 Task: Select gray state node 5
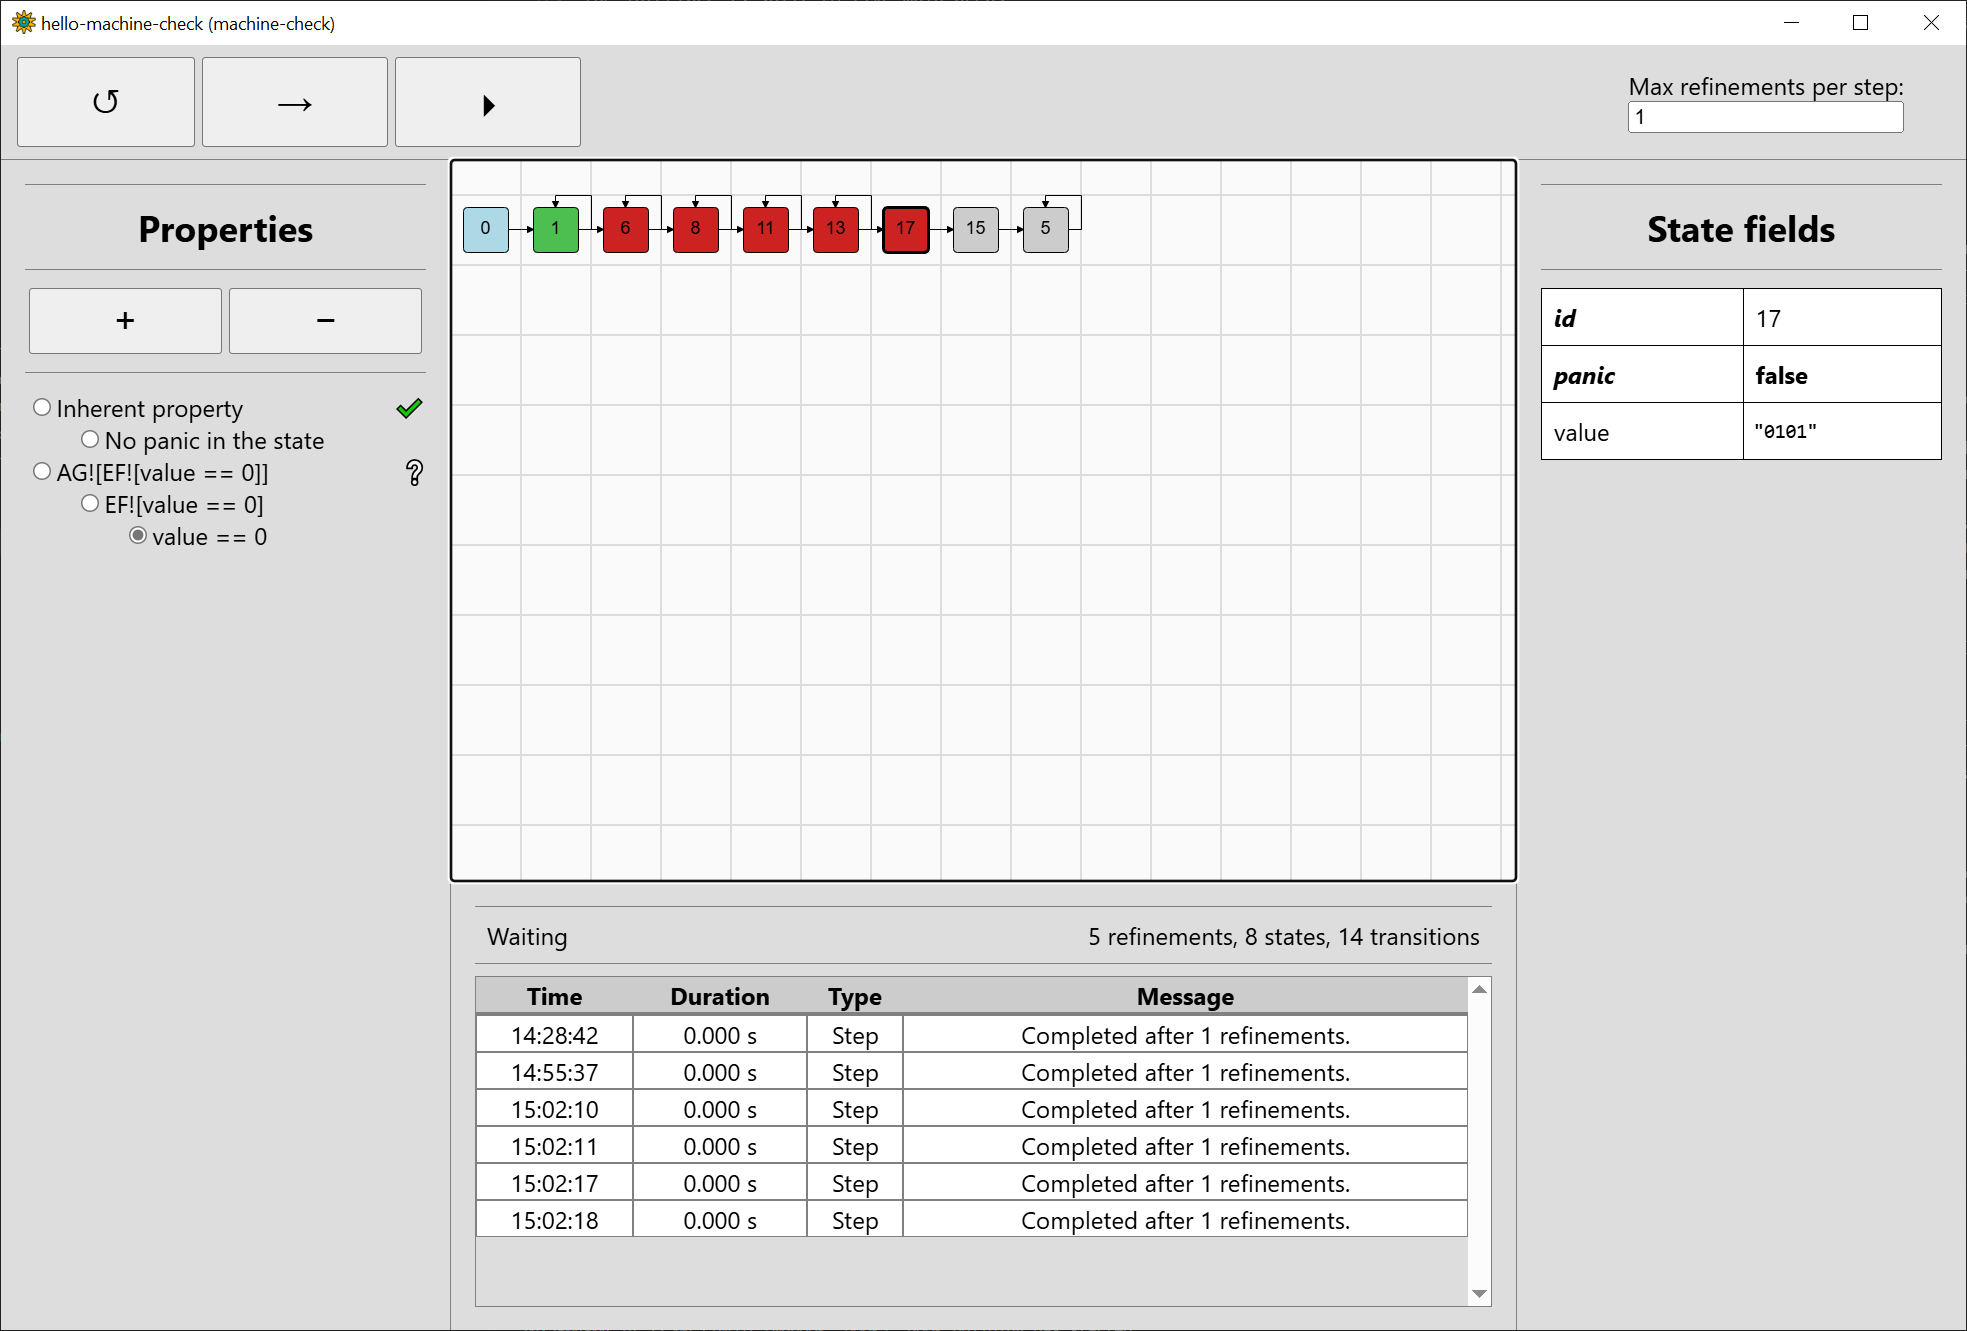[1046, 229]
